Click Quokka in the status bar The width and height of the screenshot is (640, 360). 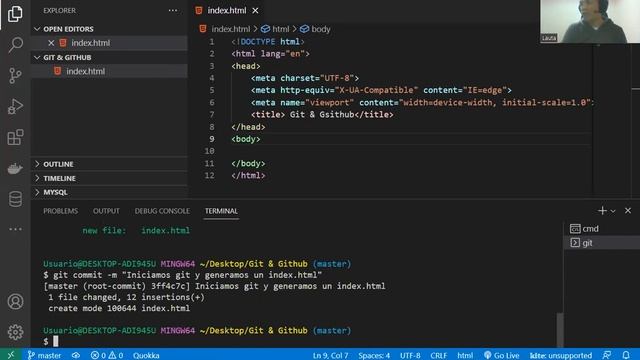pyautogui.click(x=146, y=355)
